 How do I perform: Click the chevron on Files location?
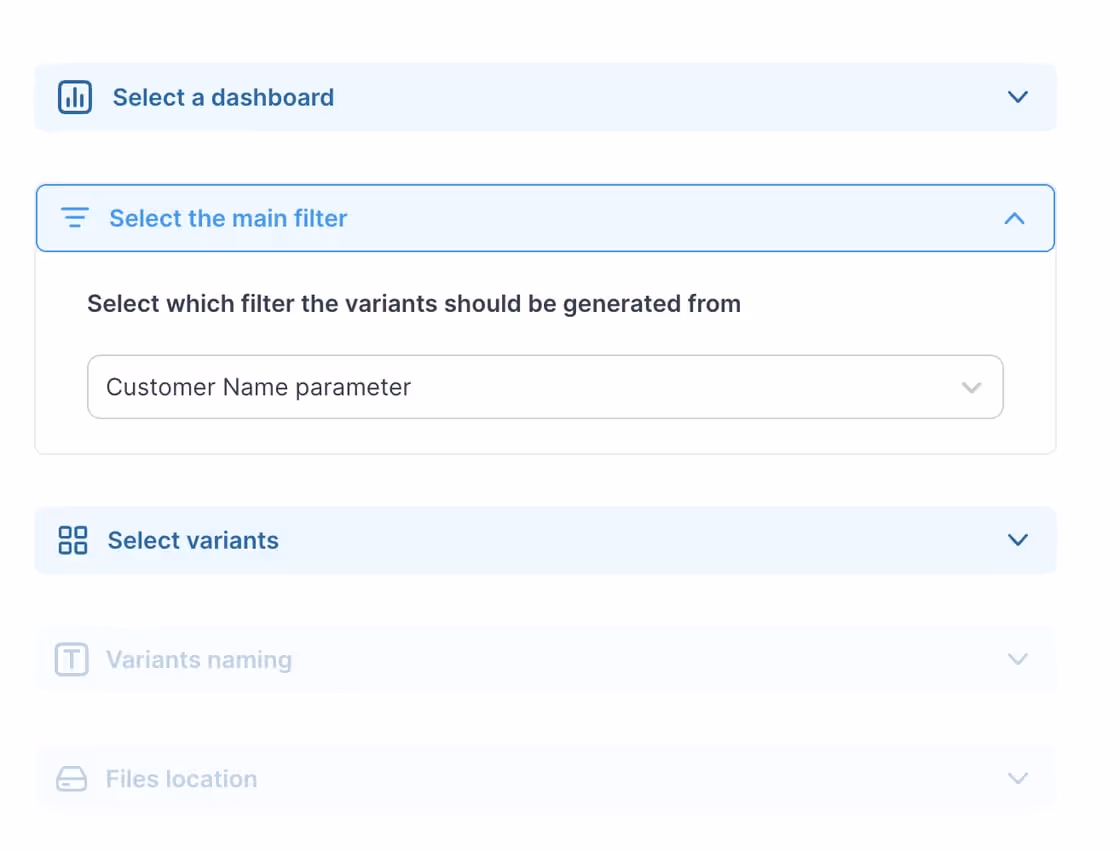[1018, 779]
